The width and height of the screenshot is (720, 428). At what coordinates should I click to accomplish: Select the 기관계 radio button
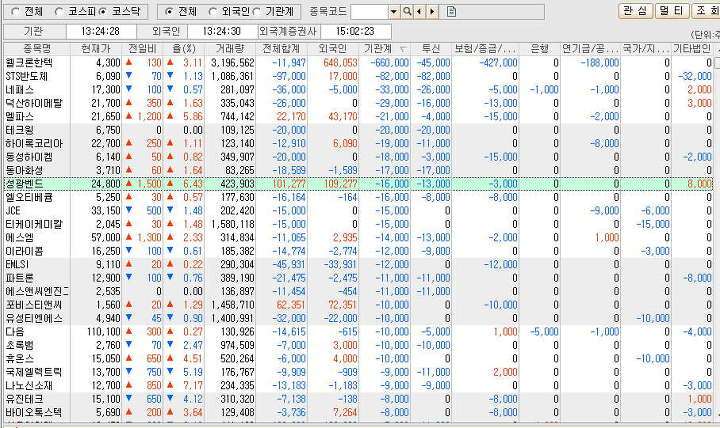256,11
